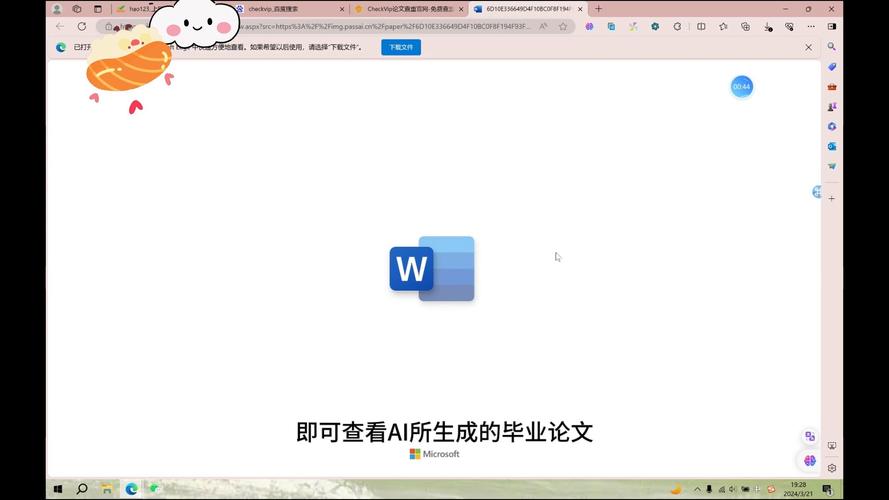Click the taskbar volume speaker icon
The image size is (889, 500).
pos(733,489)
